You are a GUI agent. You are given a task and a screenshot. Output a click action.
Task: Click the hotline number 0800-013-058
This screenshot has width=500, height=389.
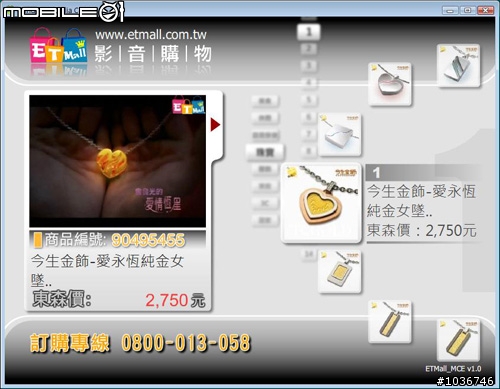coord(186,343)
